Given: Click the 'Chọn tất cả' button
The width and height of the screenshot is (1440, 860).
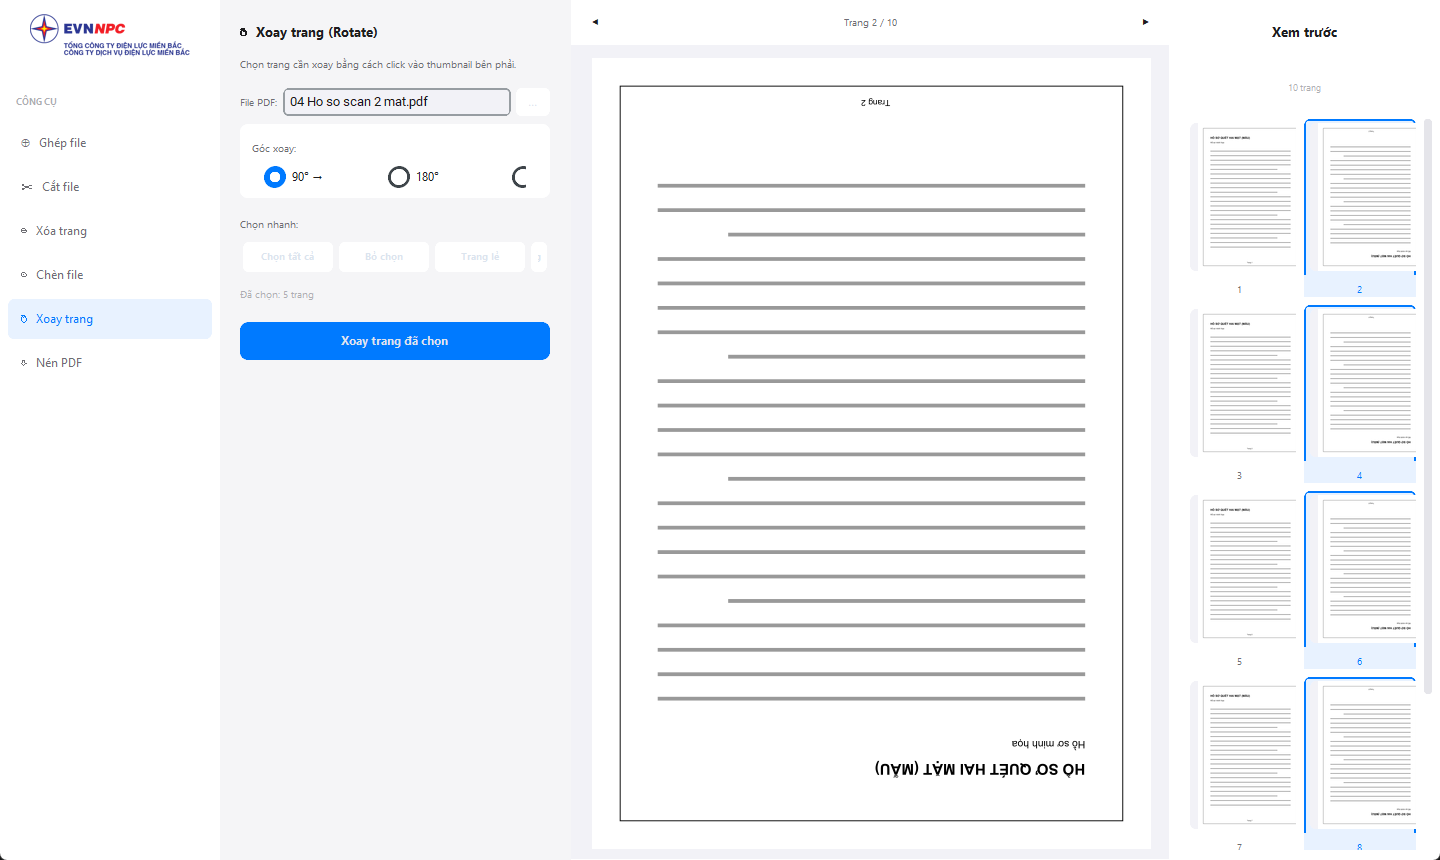Looking at the screenshot, I should (288, 257).
